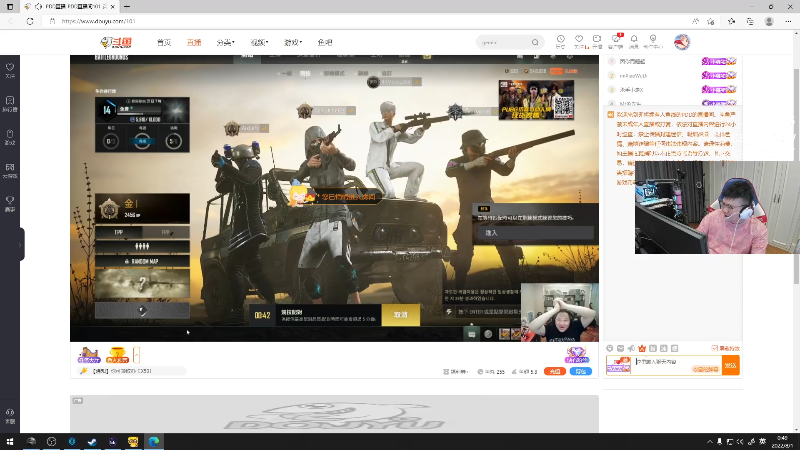
Task: Open the client download icon with red badge
Action: pos(616,41)
